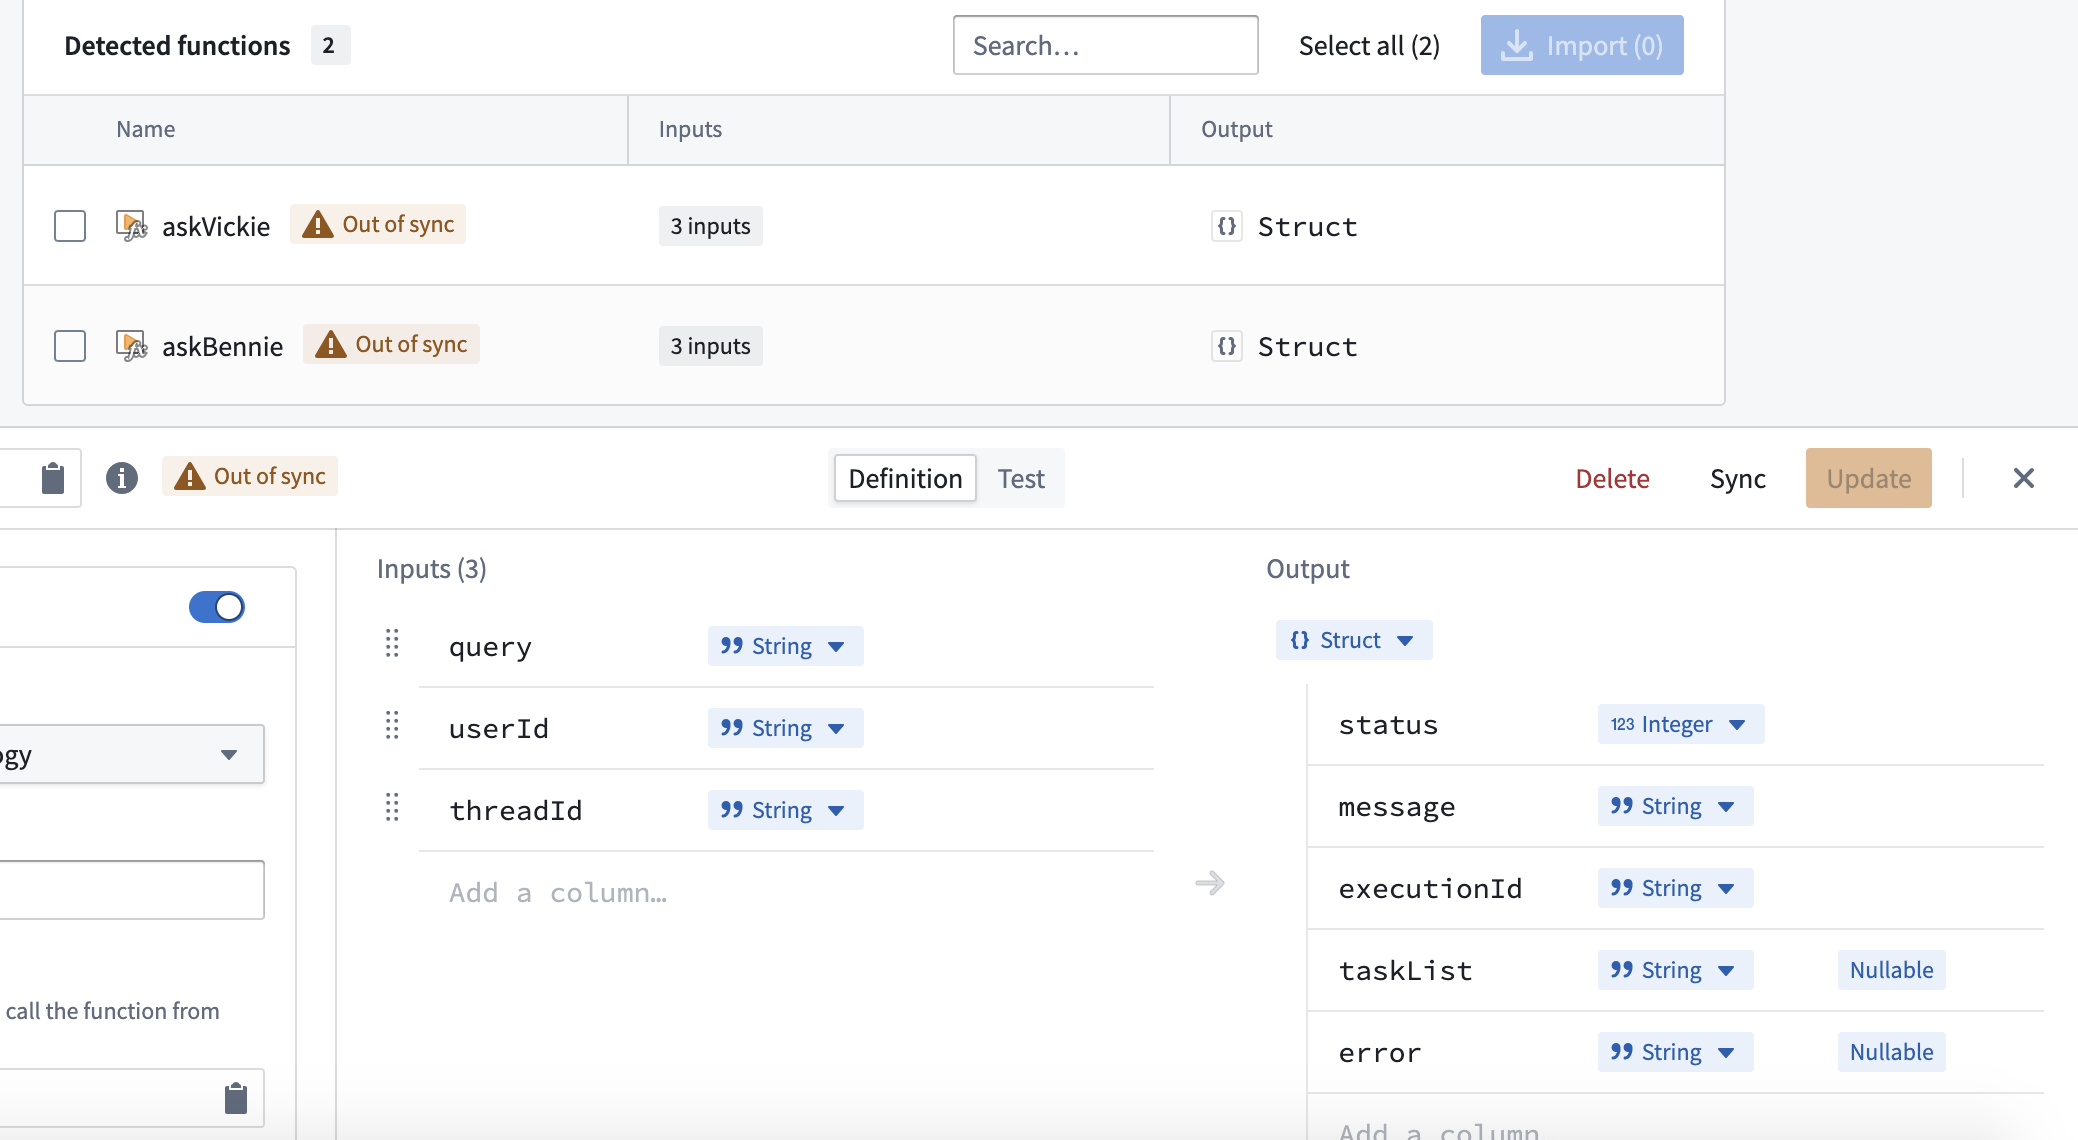Click the Search functions input field
2078x1140 pixels.
(x=1105, y=46)
